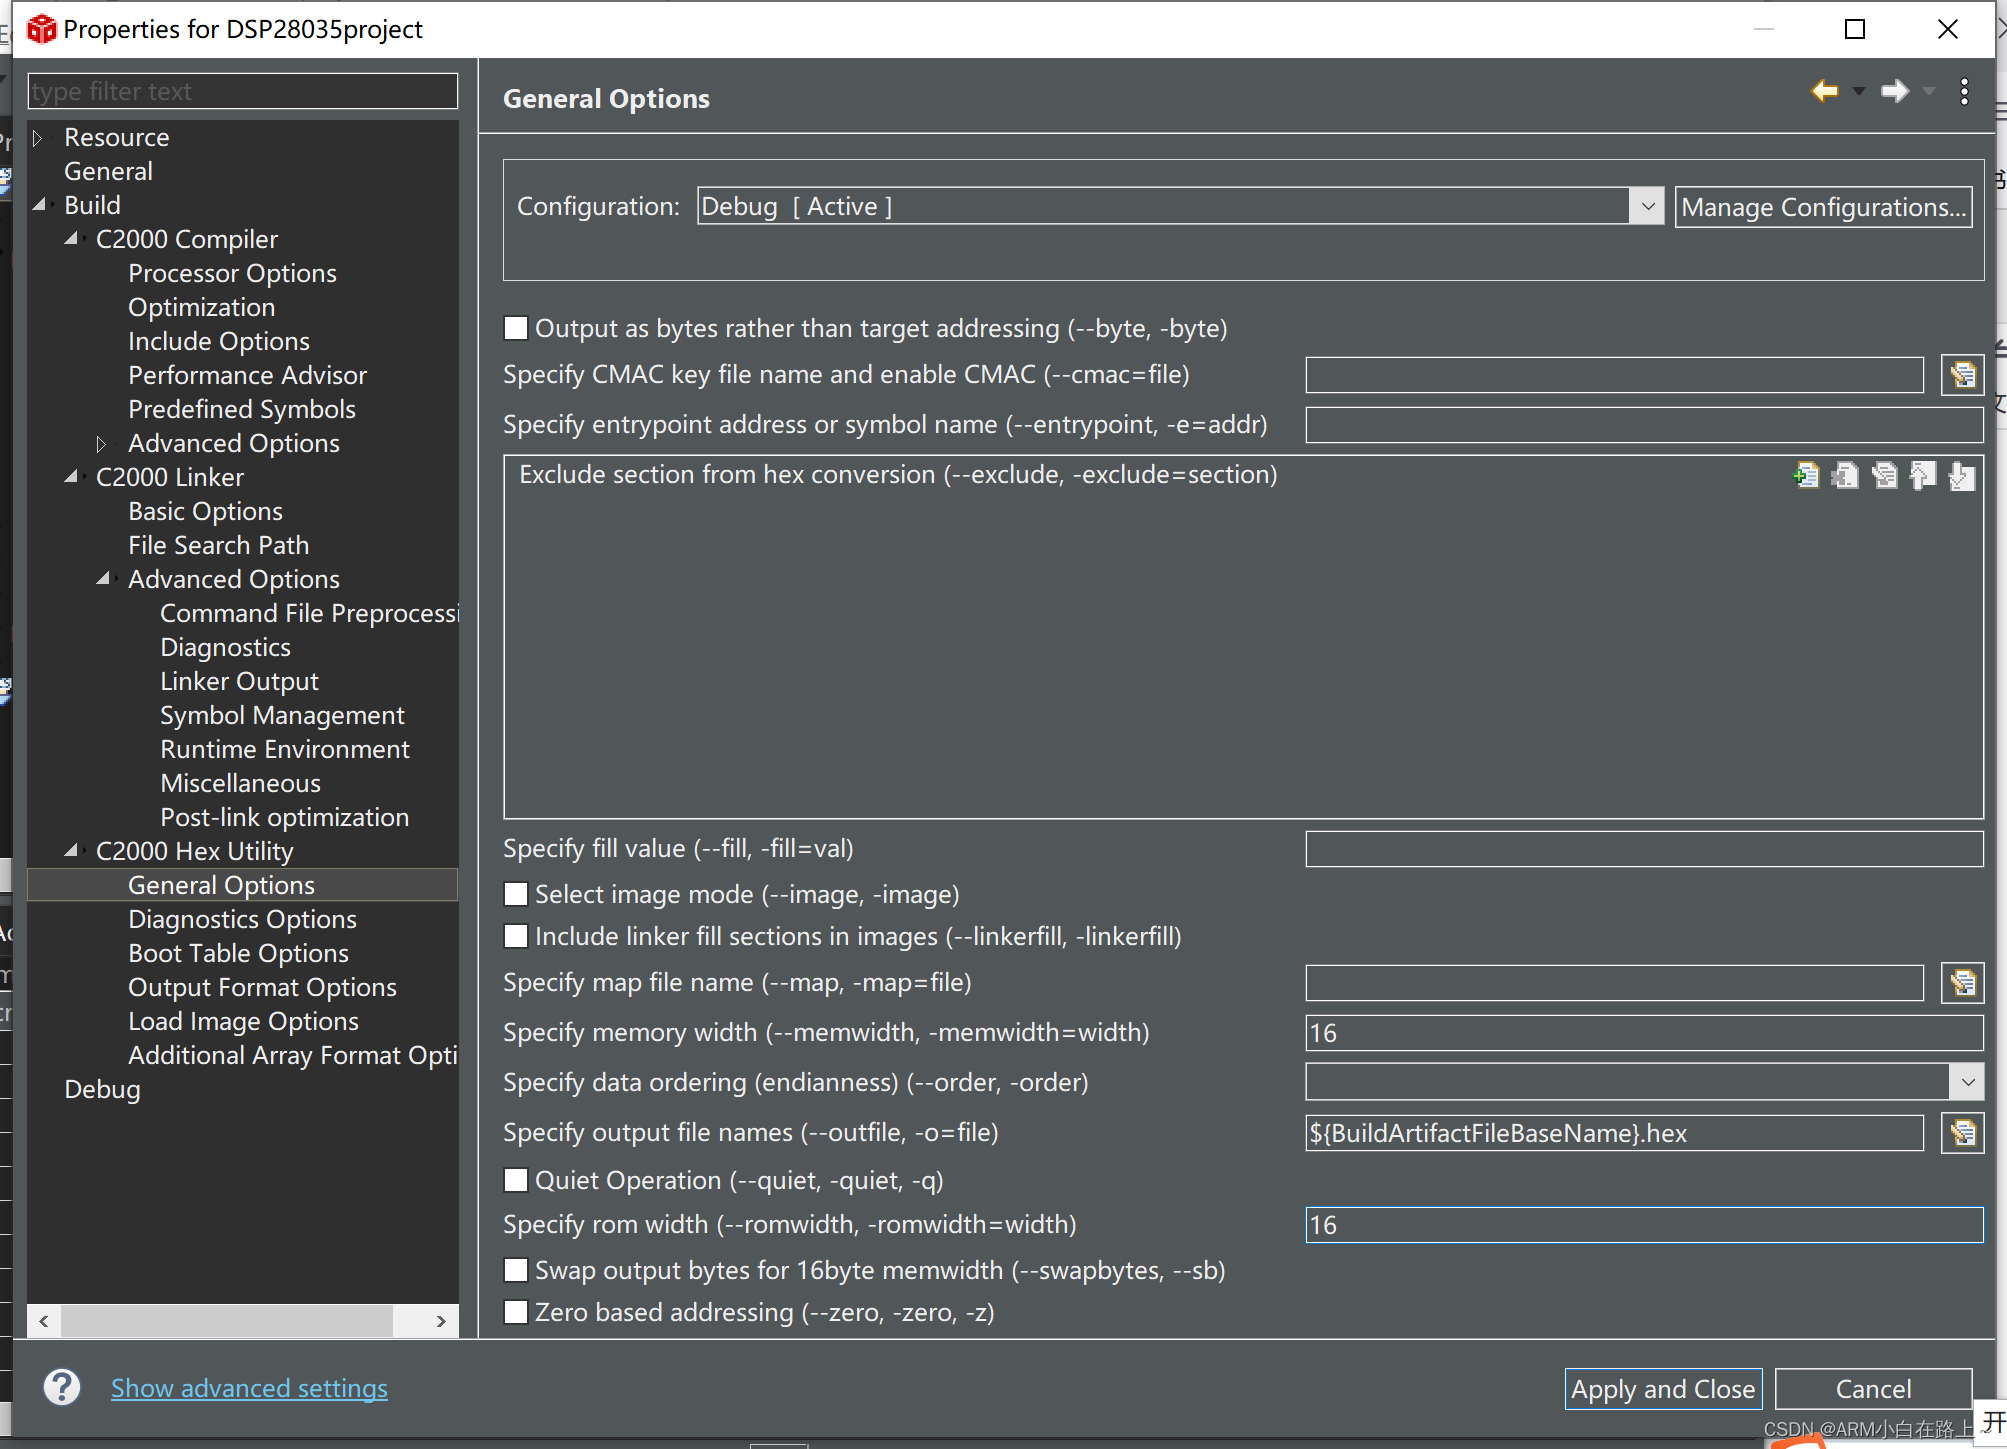Enable Zero based addressing checkbox
The image size is (2007, 1449).
516,1312
